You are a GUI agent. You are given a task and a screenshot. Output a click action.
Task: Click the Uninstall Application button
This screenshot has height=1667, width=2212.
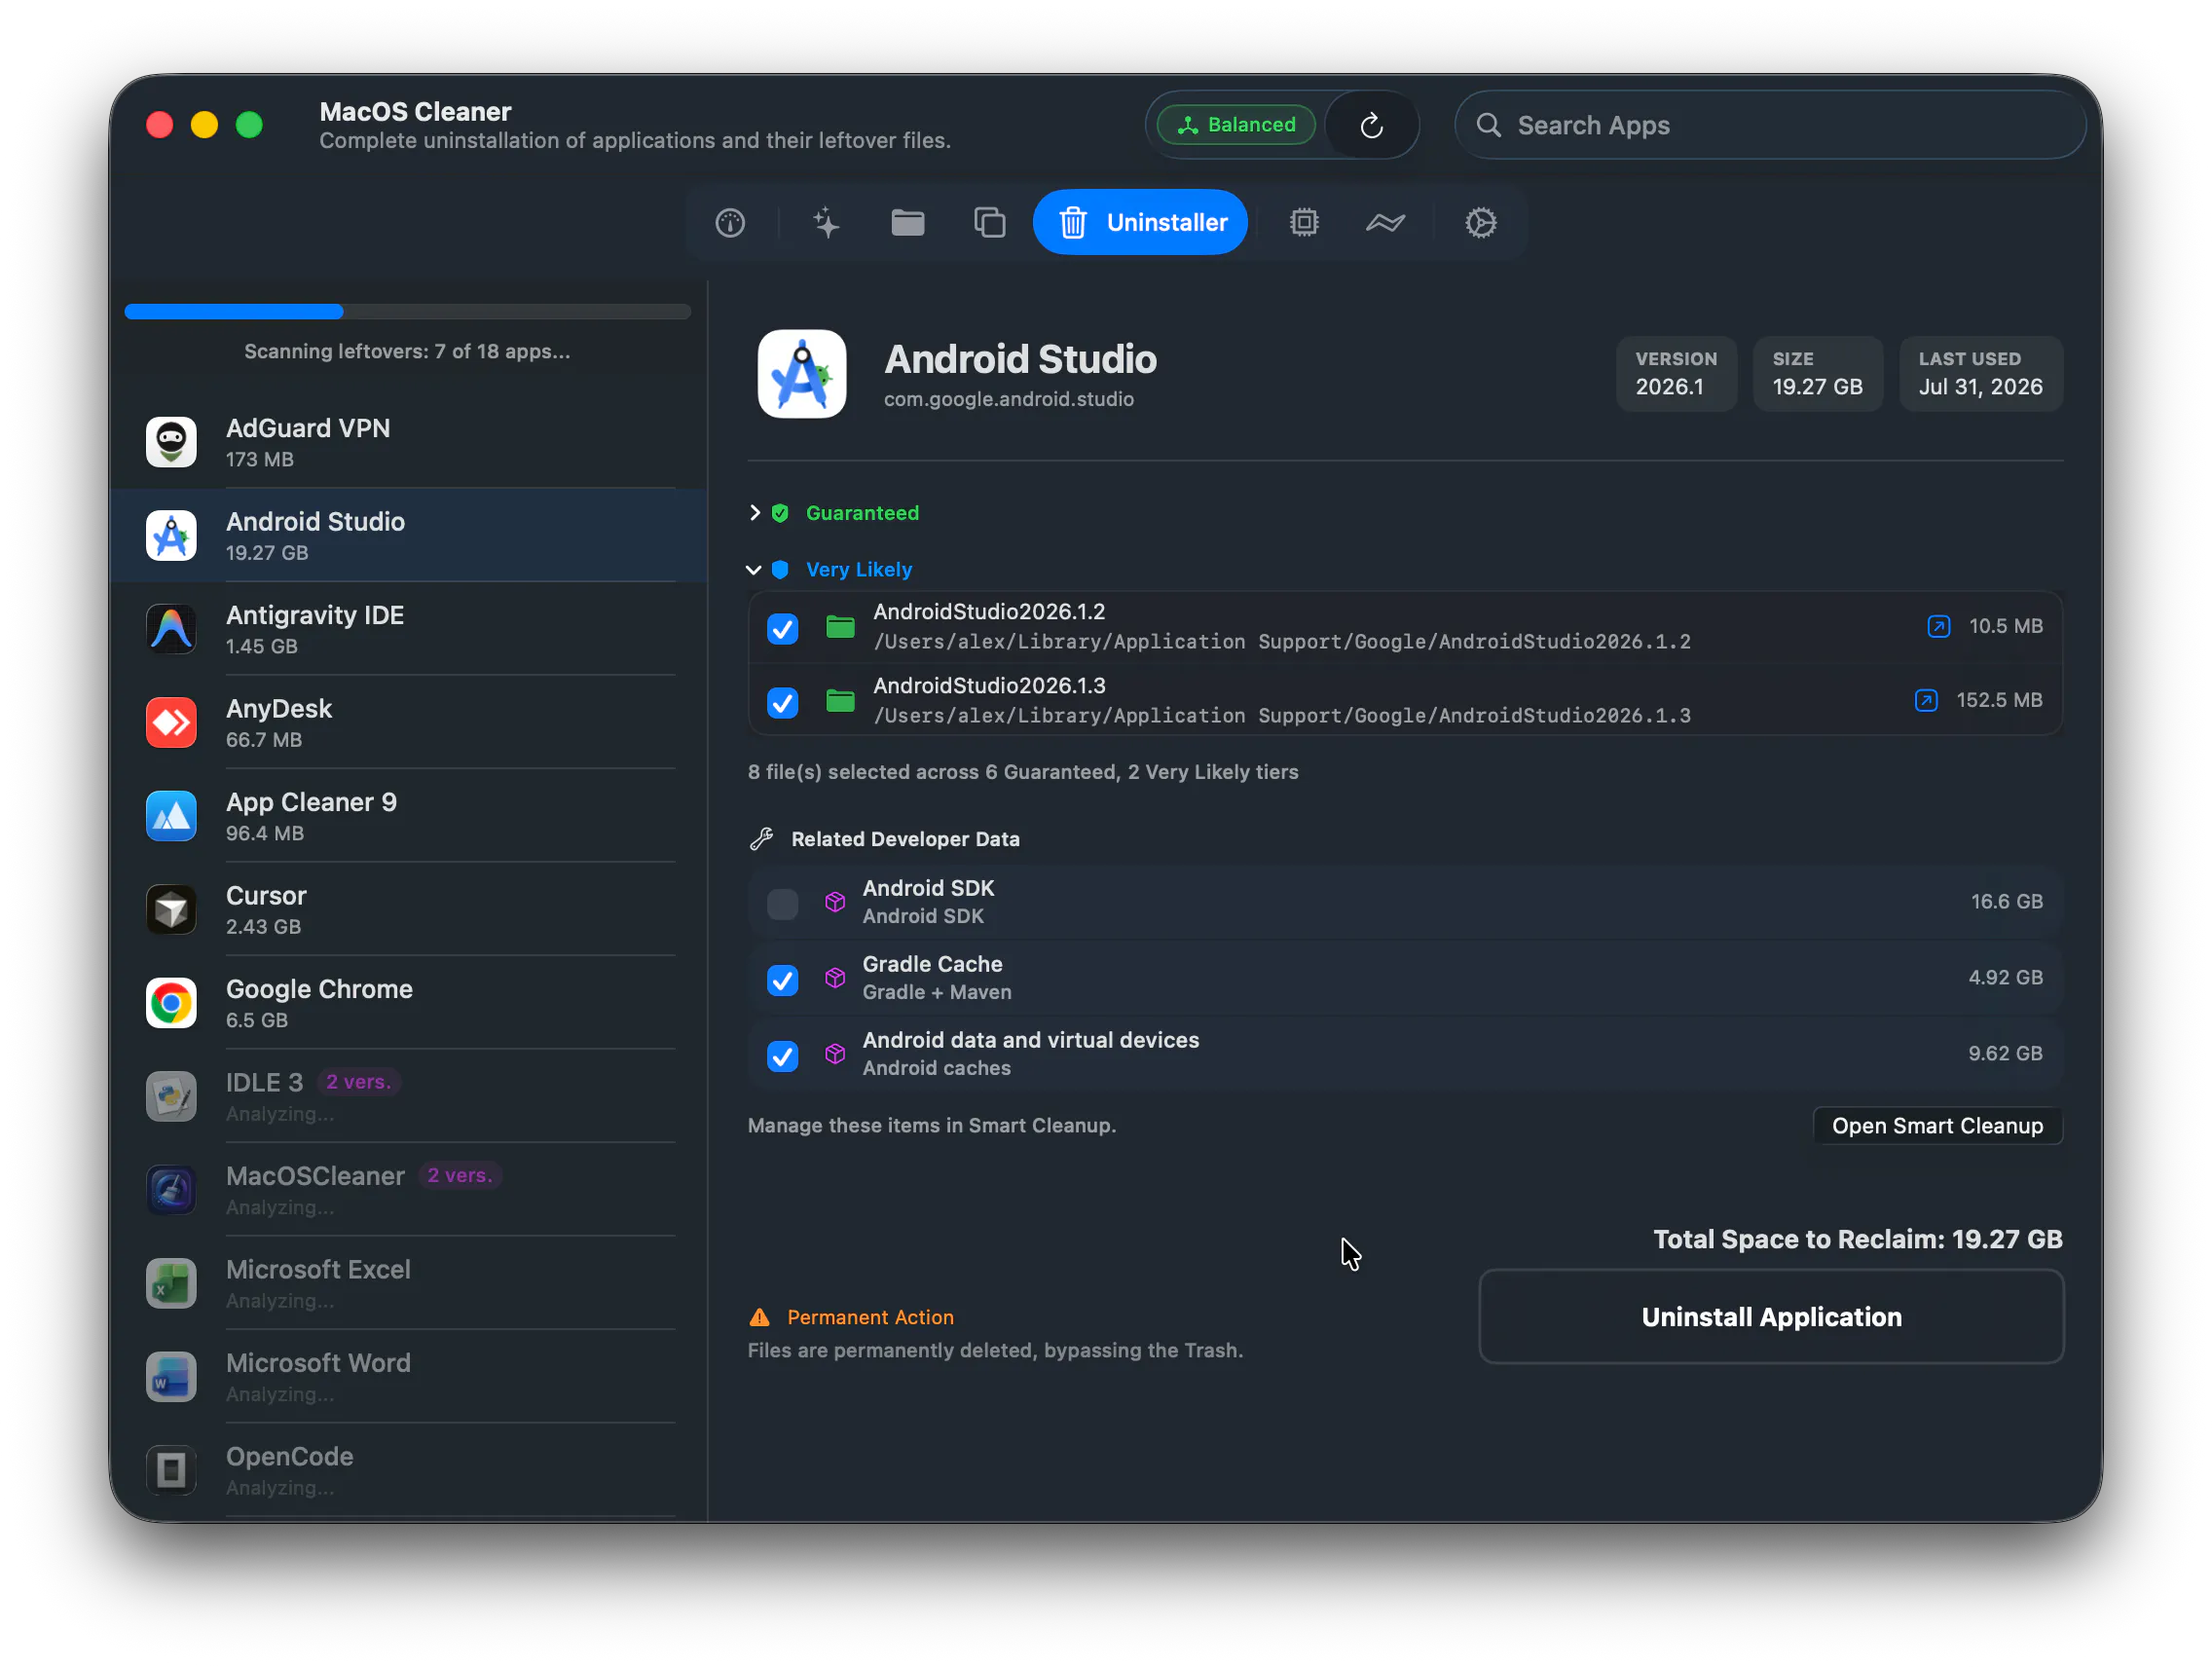pos(1771,1317)
